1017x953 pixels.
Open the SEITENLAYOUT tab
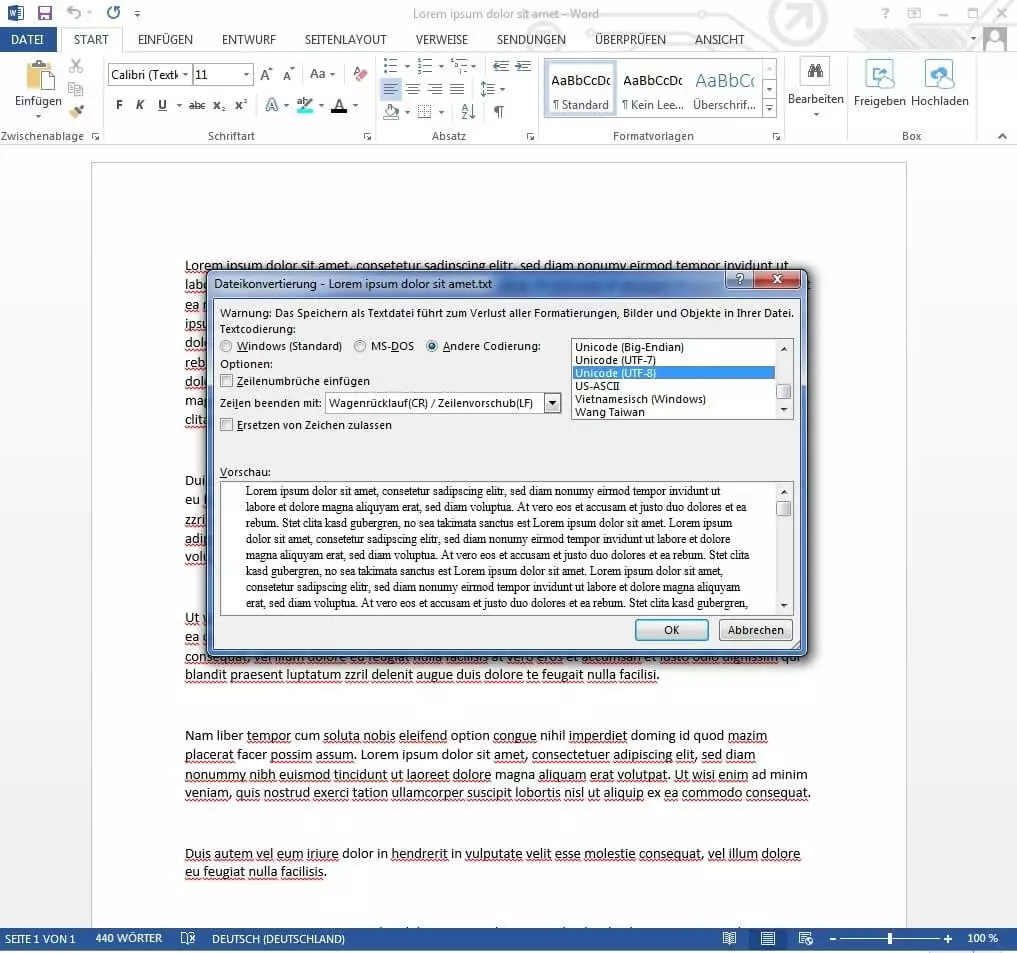click(x=345, y=40)
